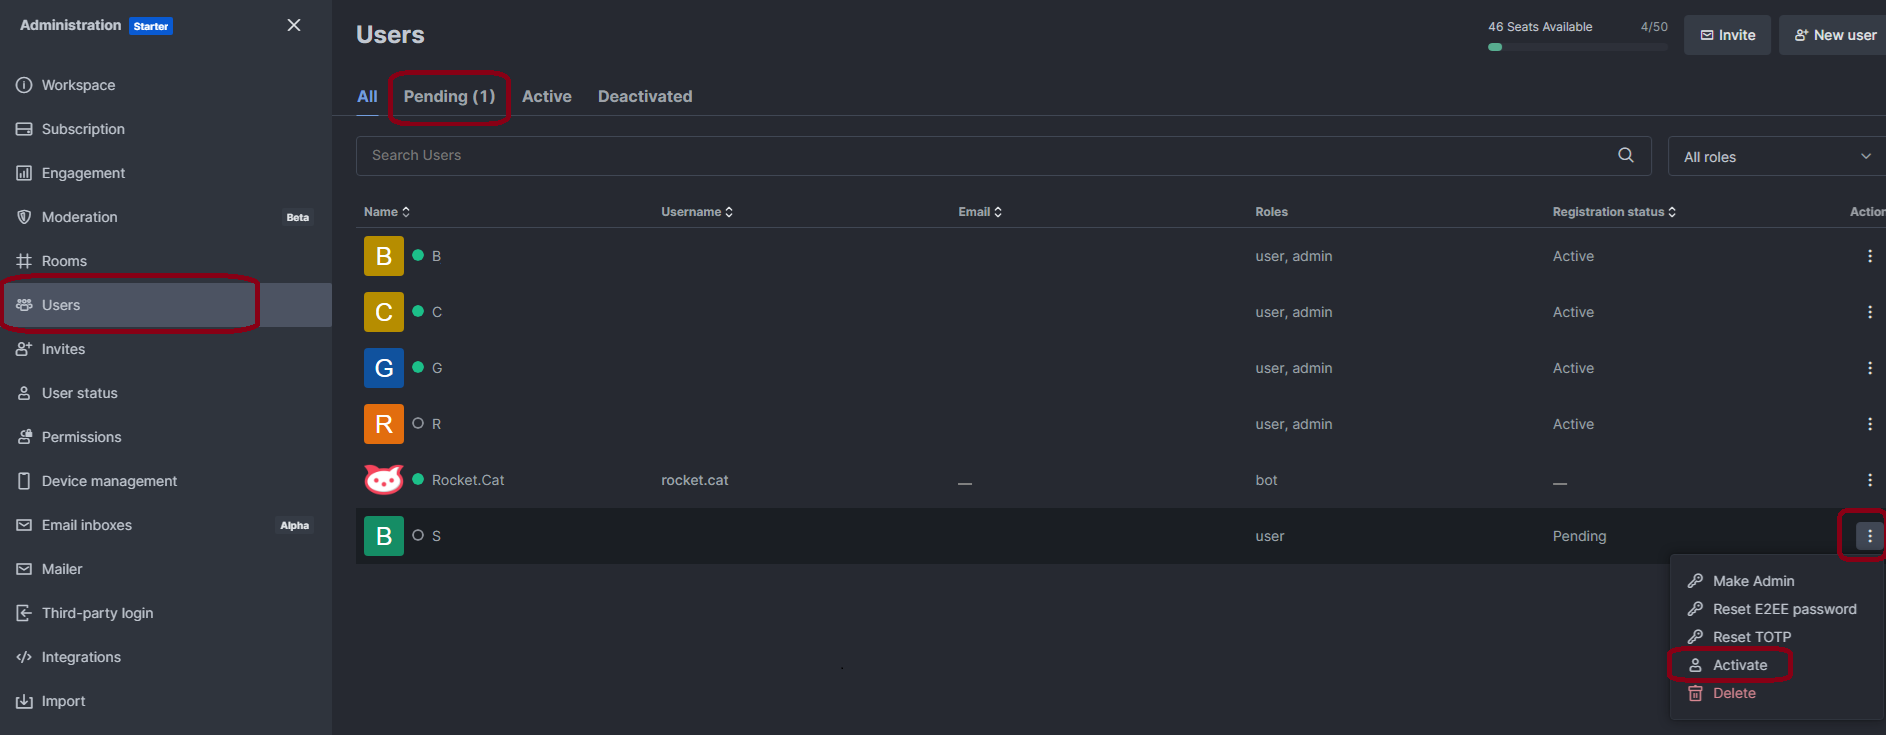Open Device management settings
Image resolution: width=1886 pixels, height=735 pixels.
109,481
